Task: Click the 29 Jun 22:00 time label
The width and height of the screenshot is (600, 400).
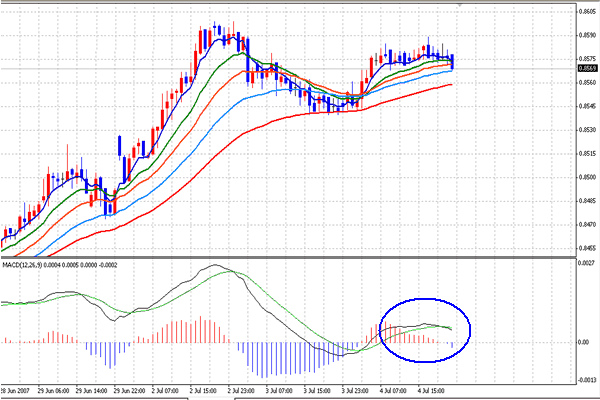Action: (x=129, y=391)
